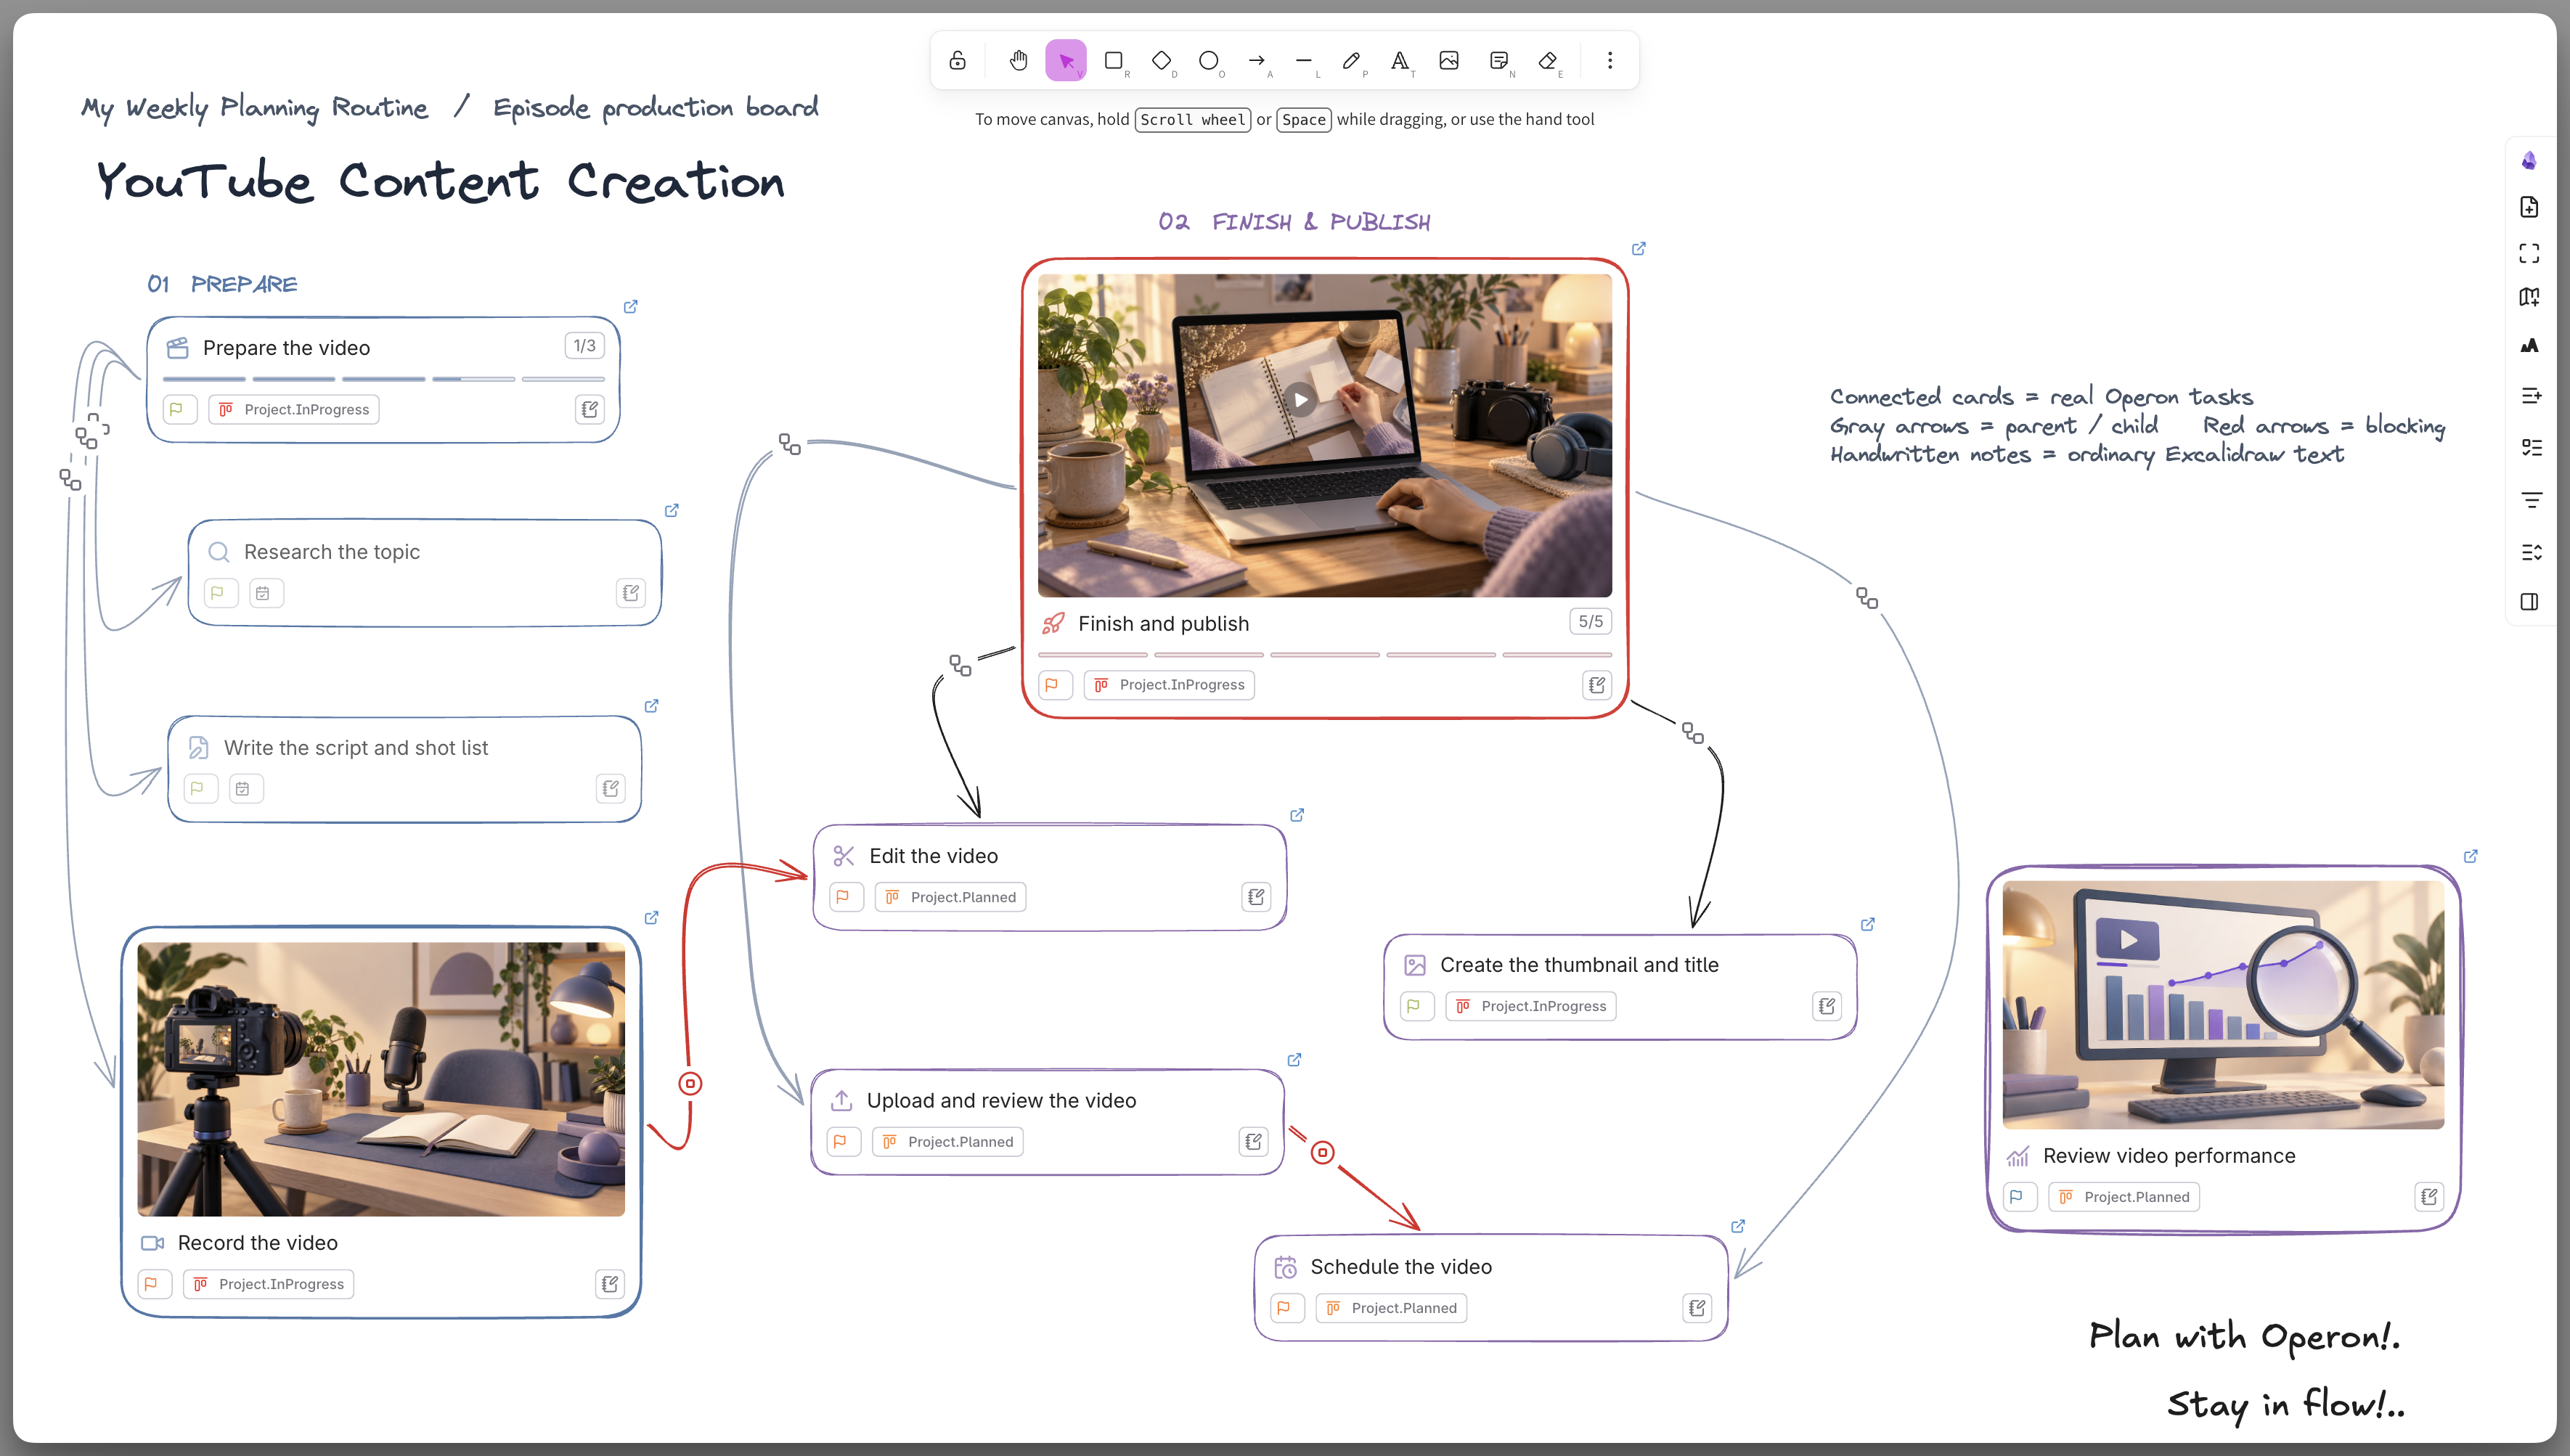The height and width of the screenshot is (1456, 2570).
Task: Select the Diamond tool
Action: (x=1161, y=61)
